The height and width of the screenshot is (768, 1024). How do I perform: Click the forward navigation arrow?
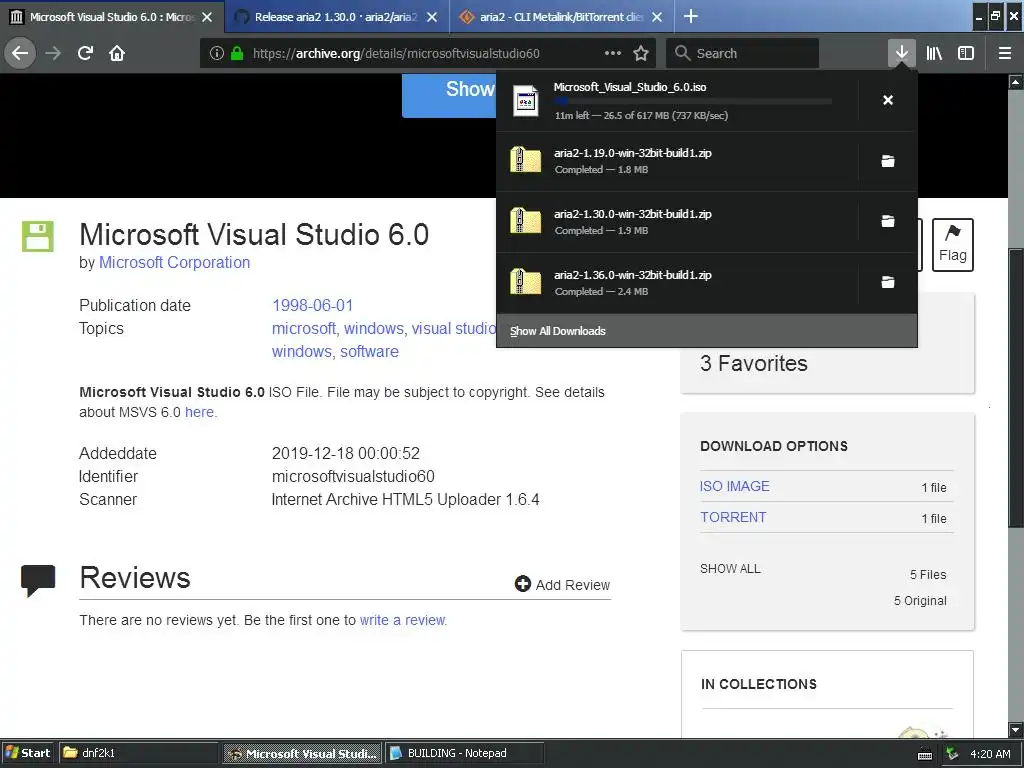pos(53,53)
